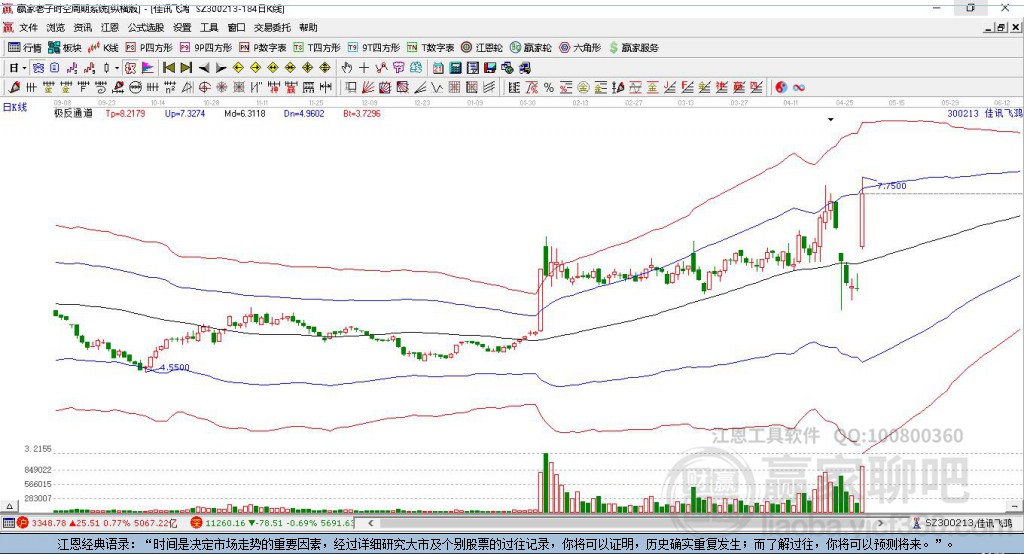Click the Bt=3.7296 indicator value
This screenshot has height=554, width=1024.
[362, 114]
